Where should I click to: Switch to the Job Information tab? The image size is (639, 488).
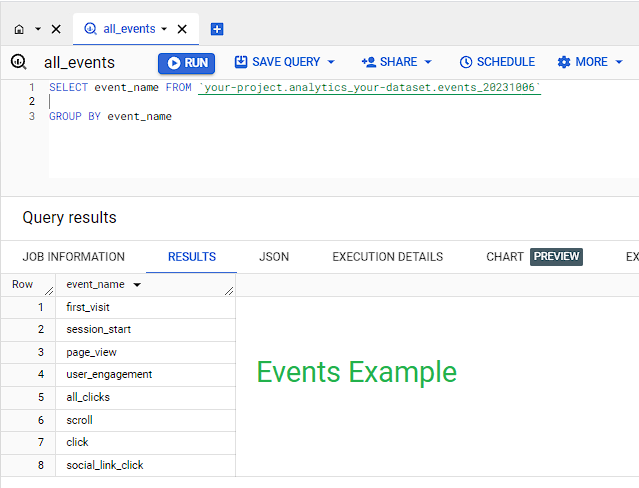(73, 257)
